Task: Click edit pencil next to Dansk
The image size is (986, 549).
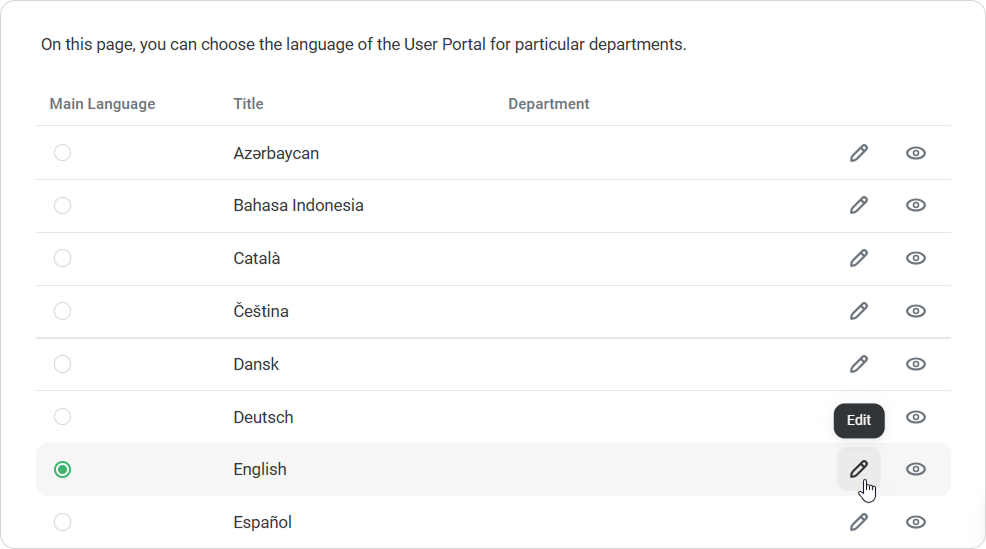Action: pos(858,364)
